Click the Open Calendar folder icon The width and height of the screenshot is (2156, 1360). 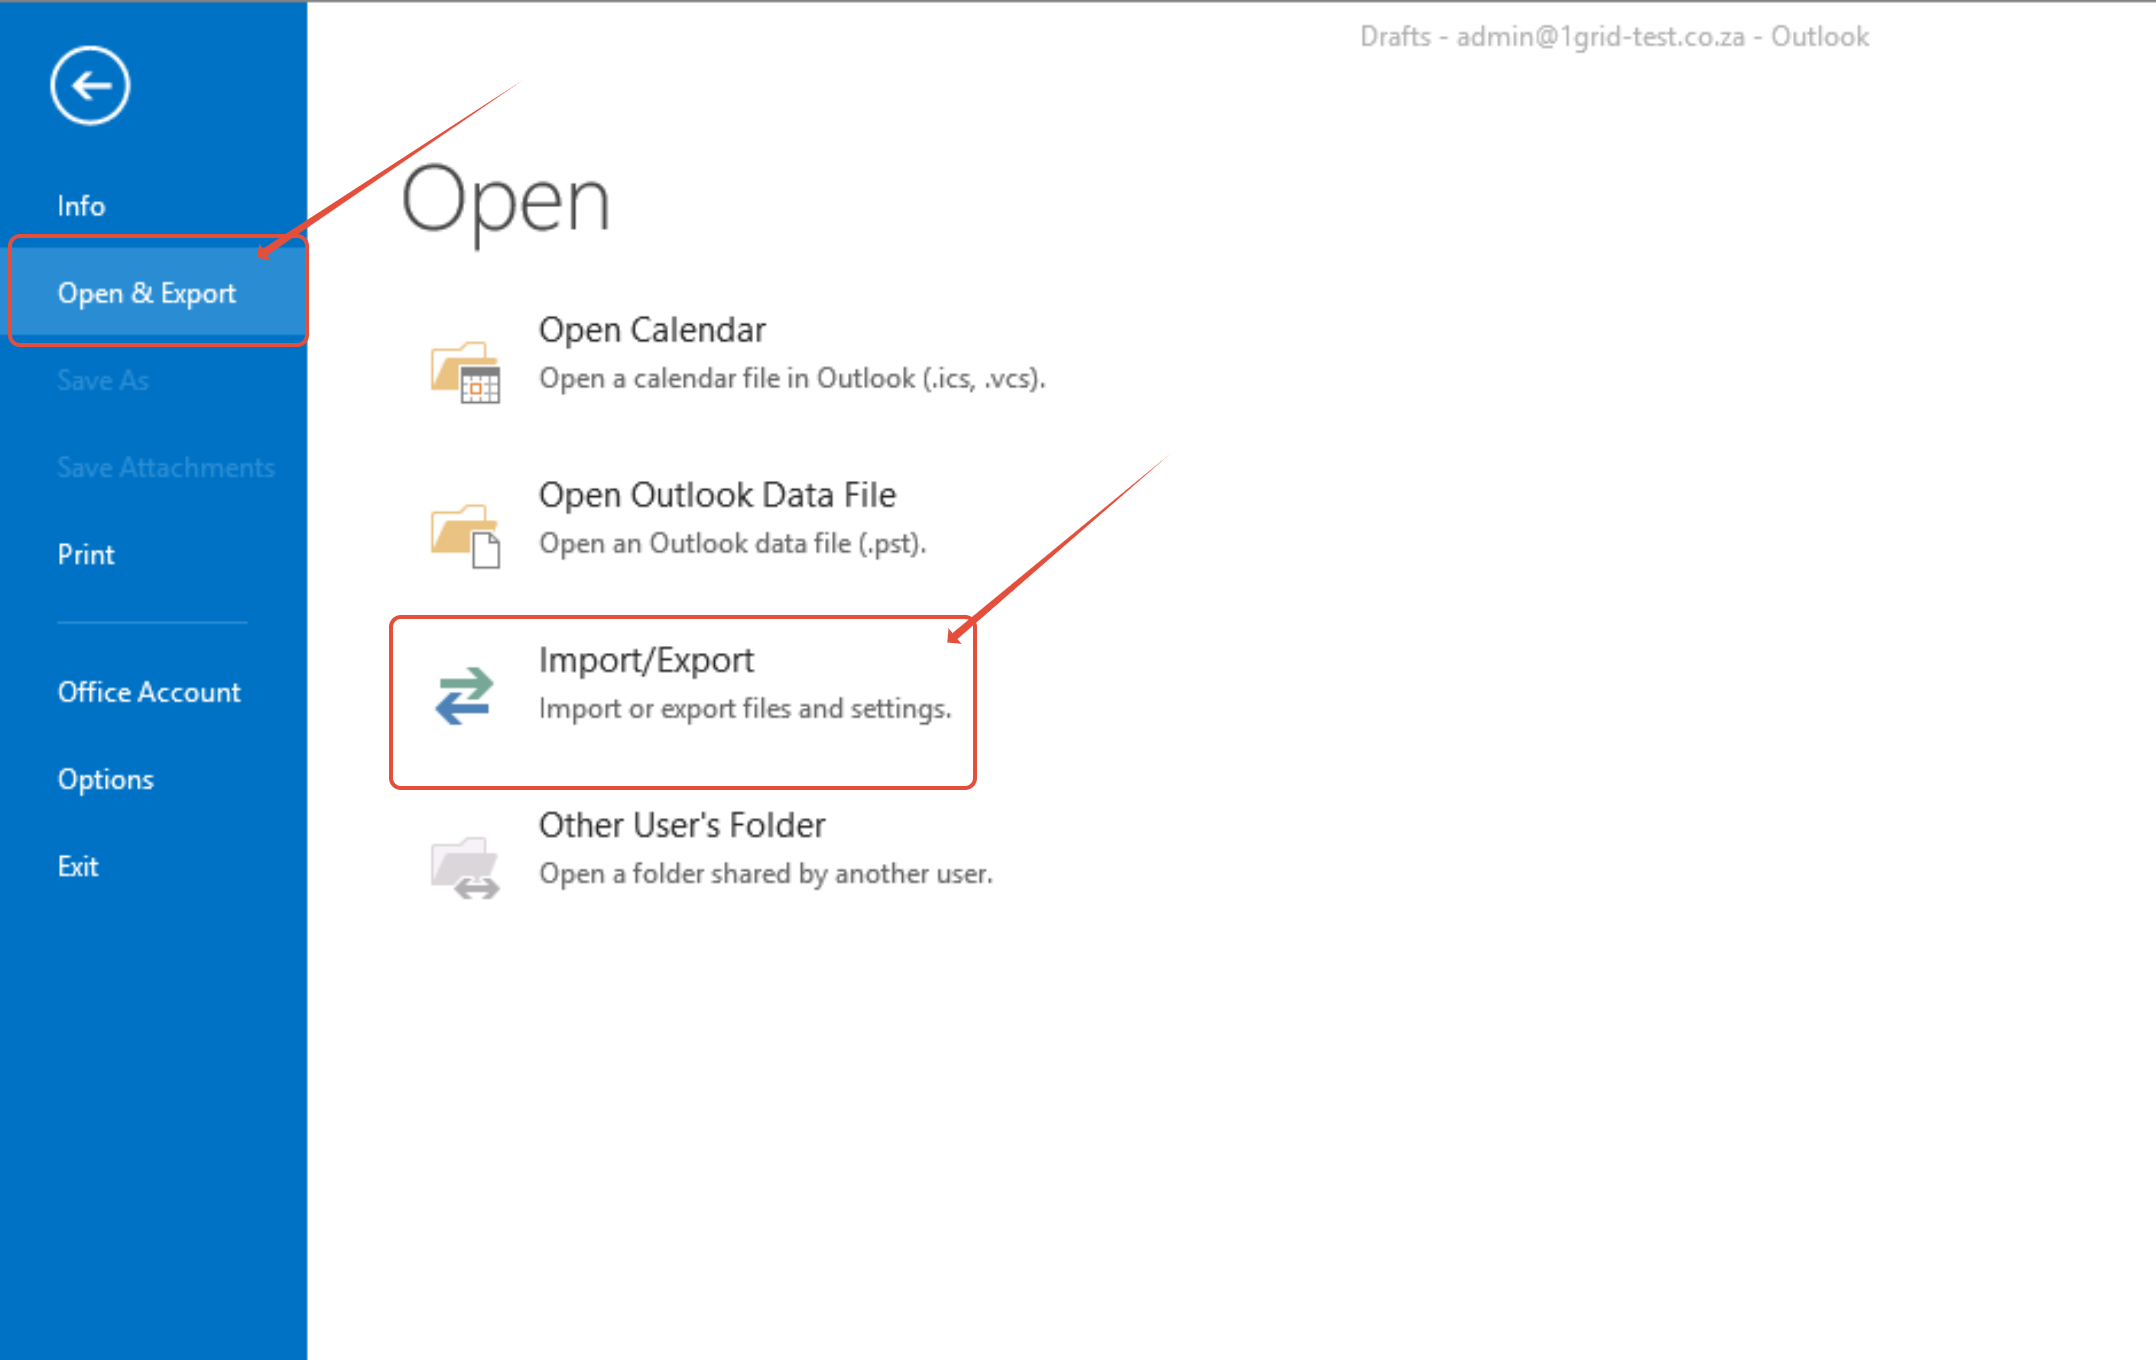pos(465,371)
